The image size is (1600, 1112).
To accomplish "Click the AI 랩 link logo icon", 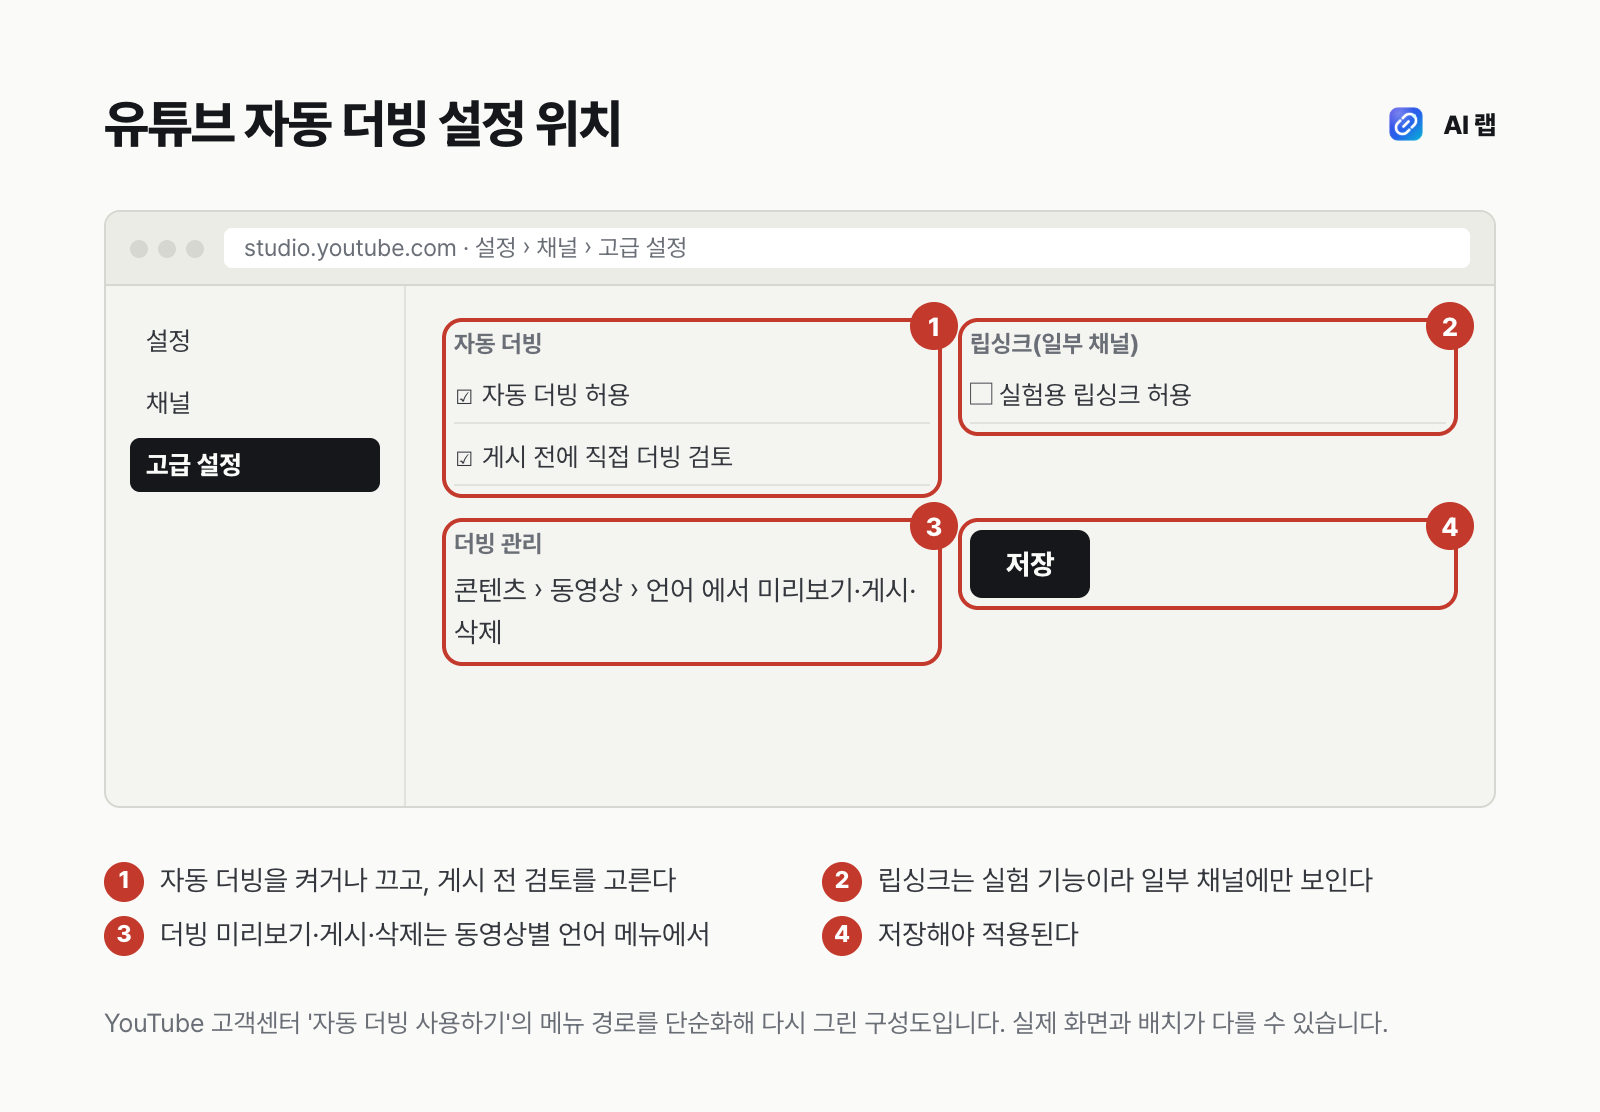I will click(x=1406, y=124).
